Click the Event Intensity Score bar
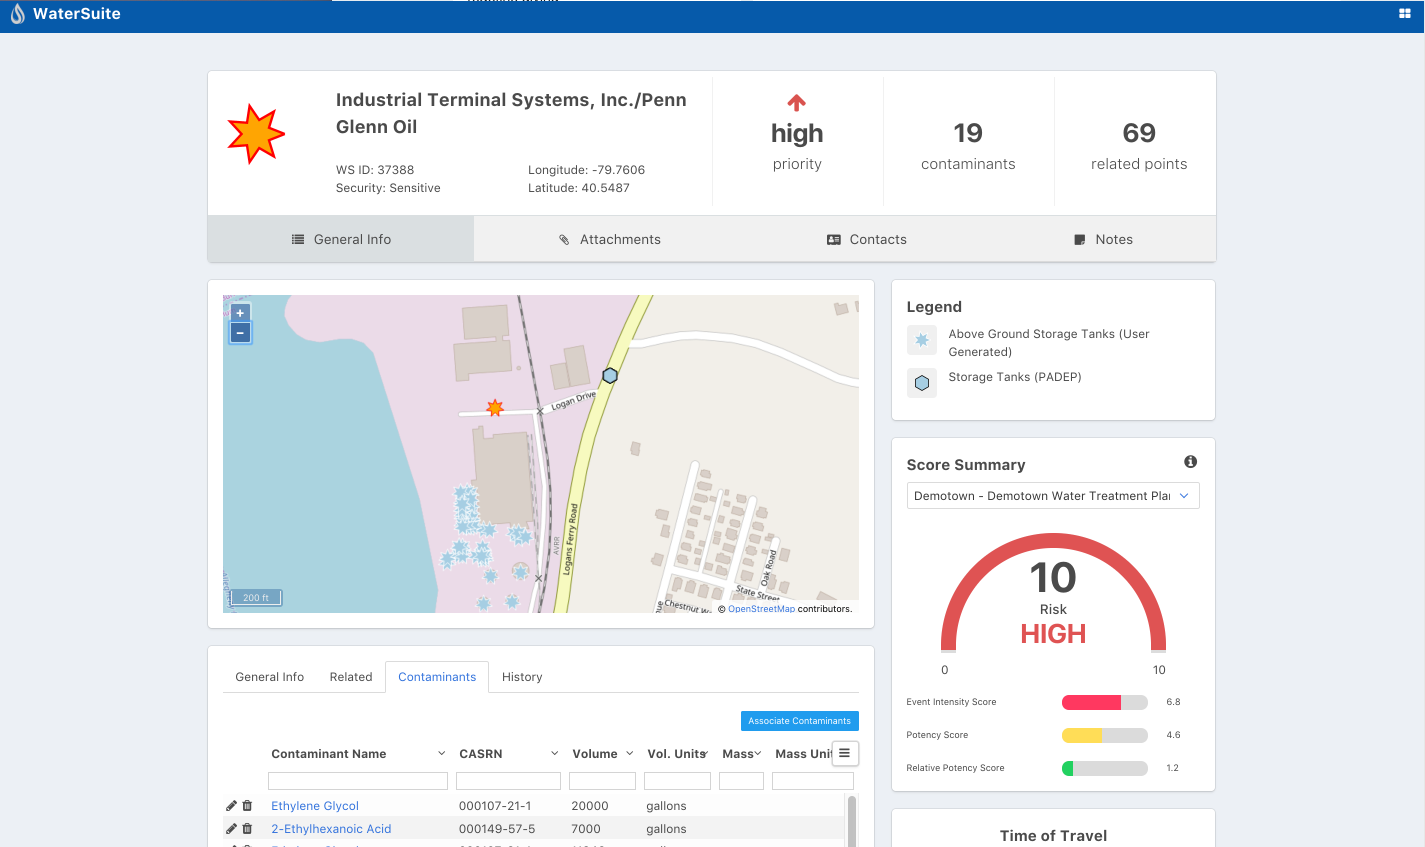Image resolution: width=1425 pixels, height=847 pixels. (1105, 702)
